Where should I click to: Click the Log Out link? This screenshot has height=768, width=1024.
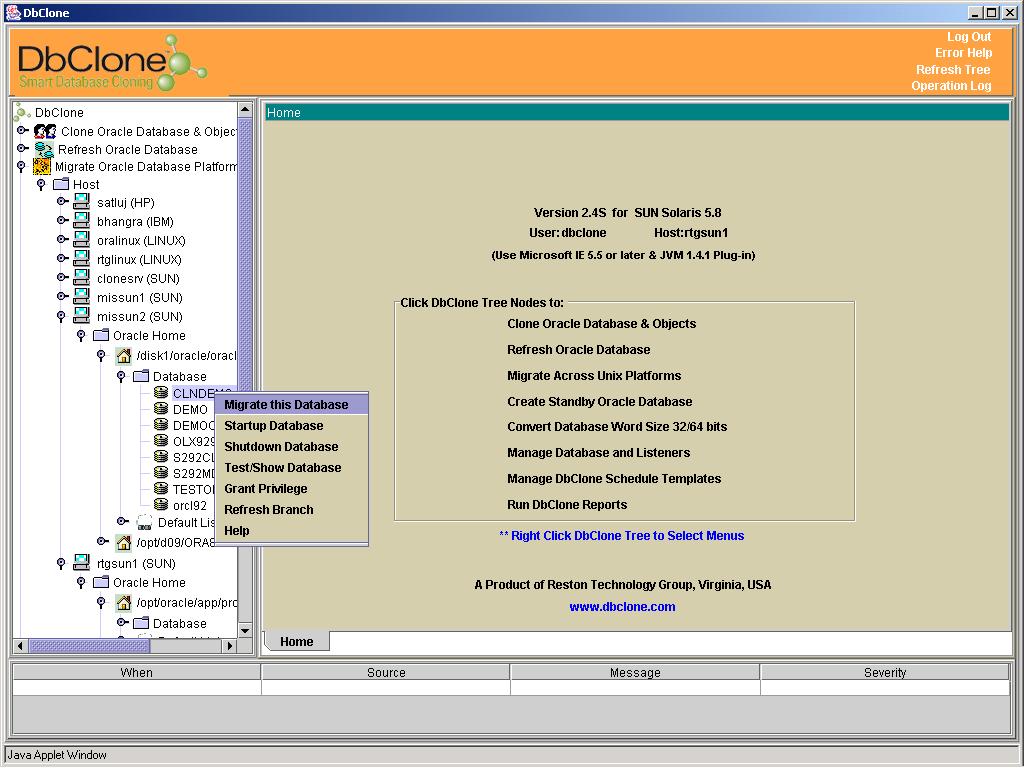[968, 37]
